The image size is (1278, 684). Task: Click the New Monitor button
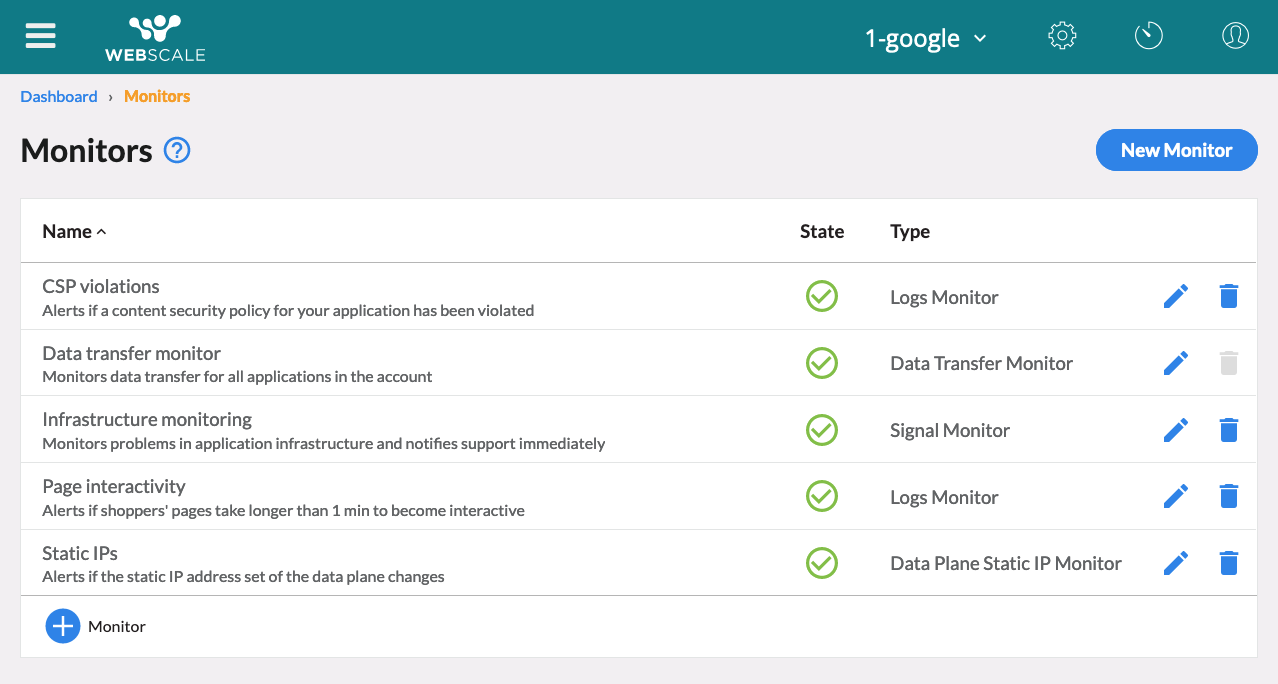coord(1176,150)
